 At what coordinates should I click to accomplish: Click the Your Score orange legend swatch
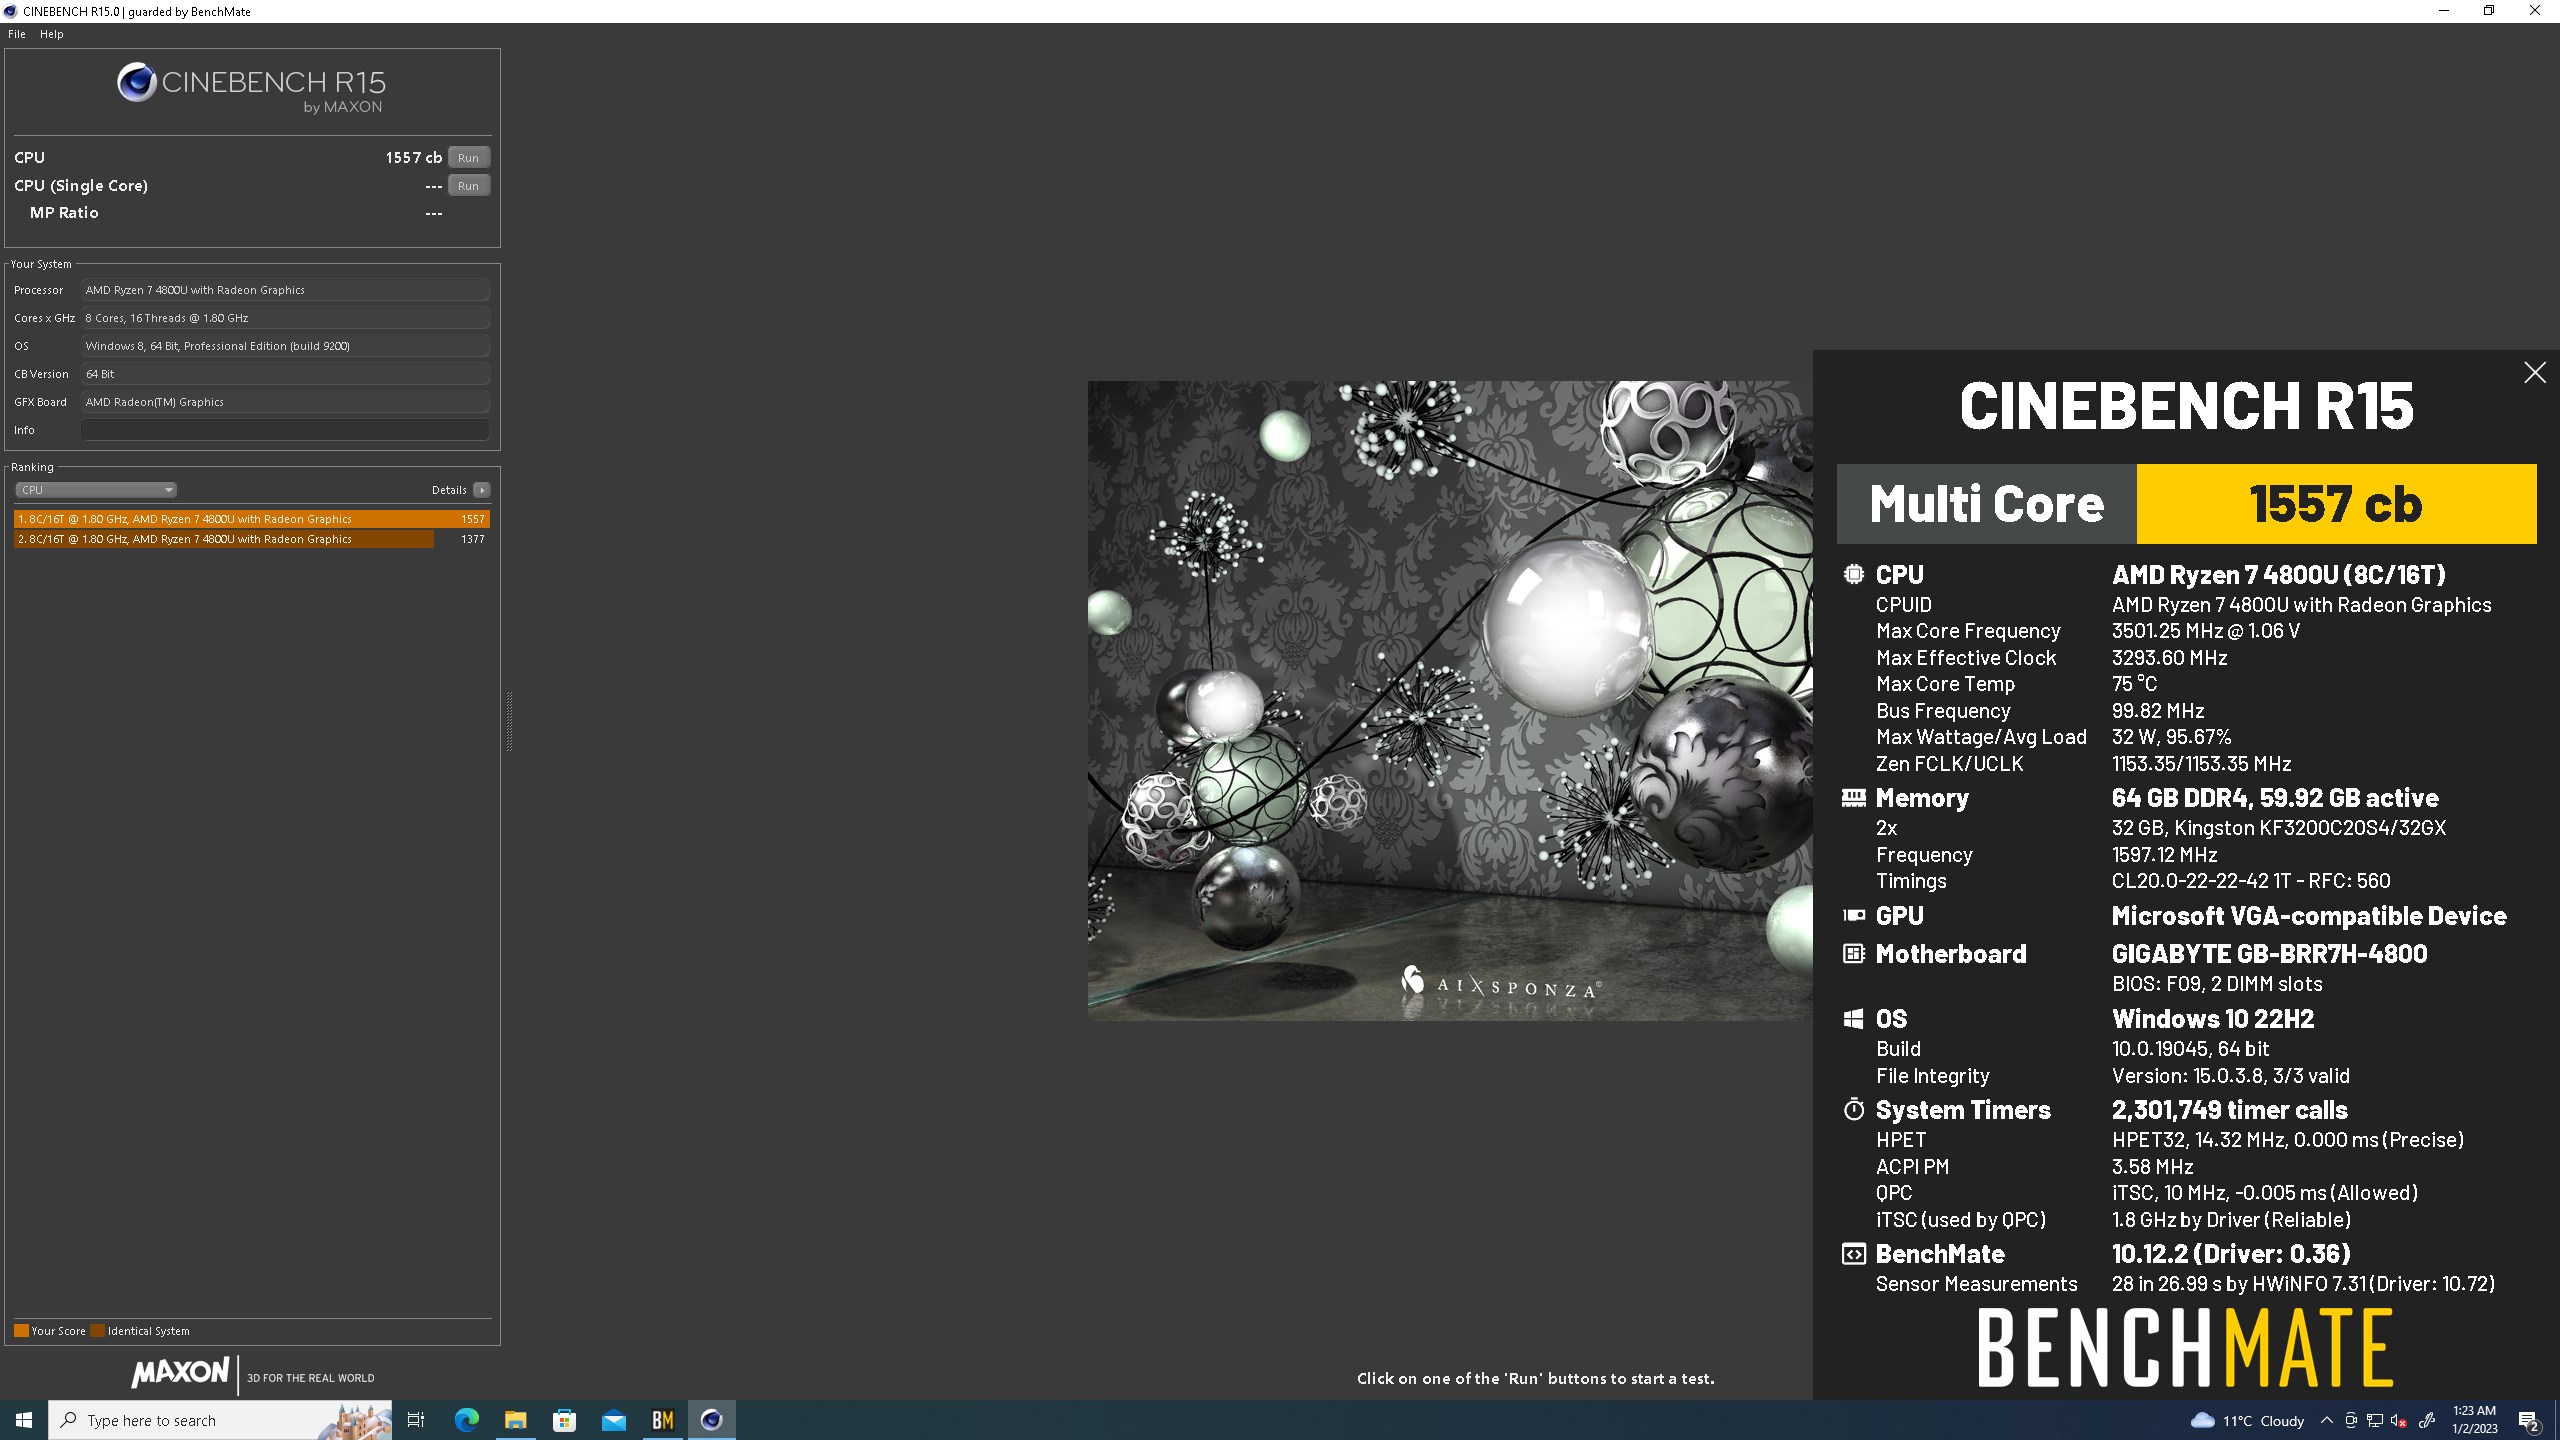(x=21, y=1331)
